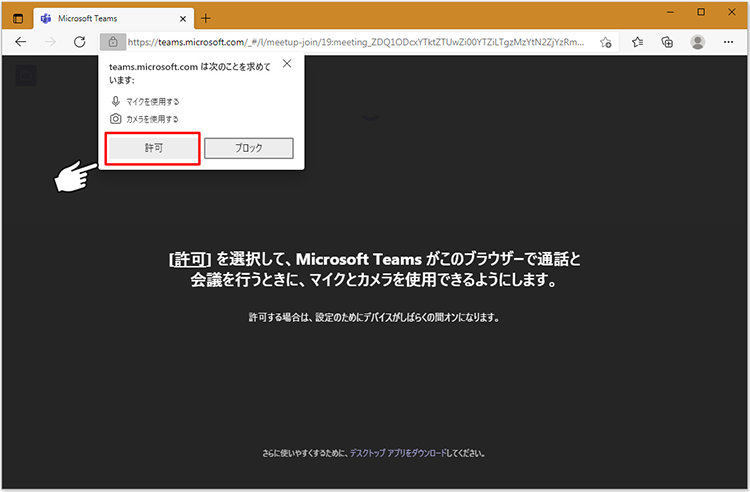Minimize the browser window

(671, 12)
